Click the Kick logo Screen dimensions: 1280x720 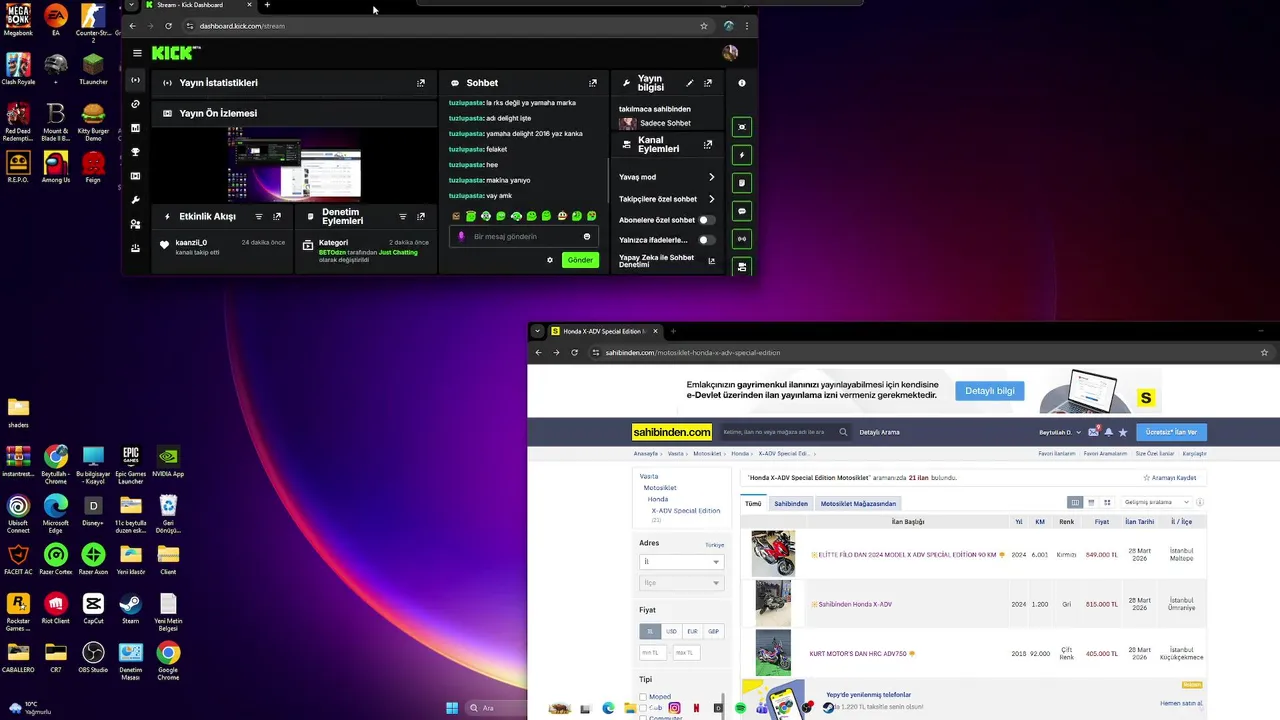click(x=176, y=53)
